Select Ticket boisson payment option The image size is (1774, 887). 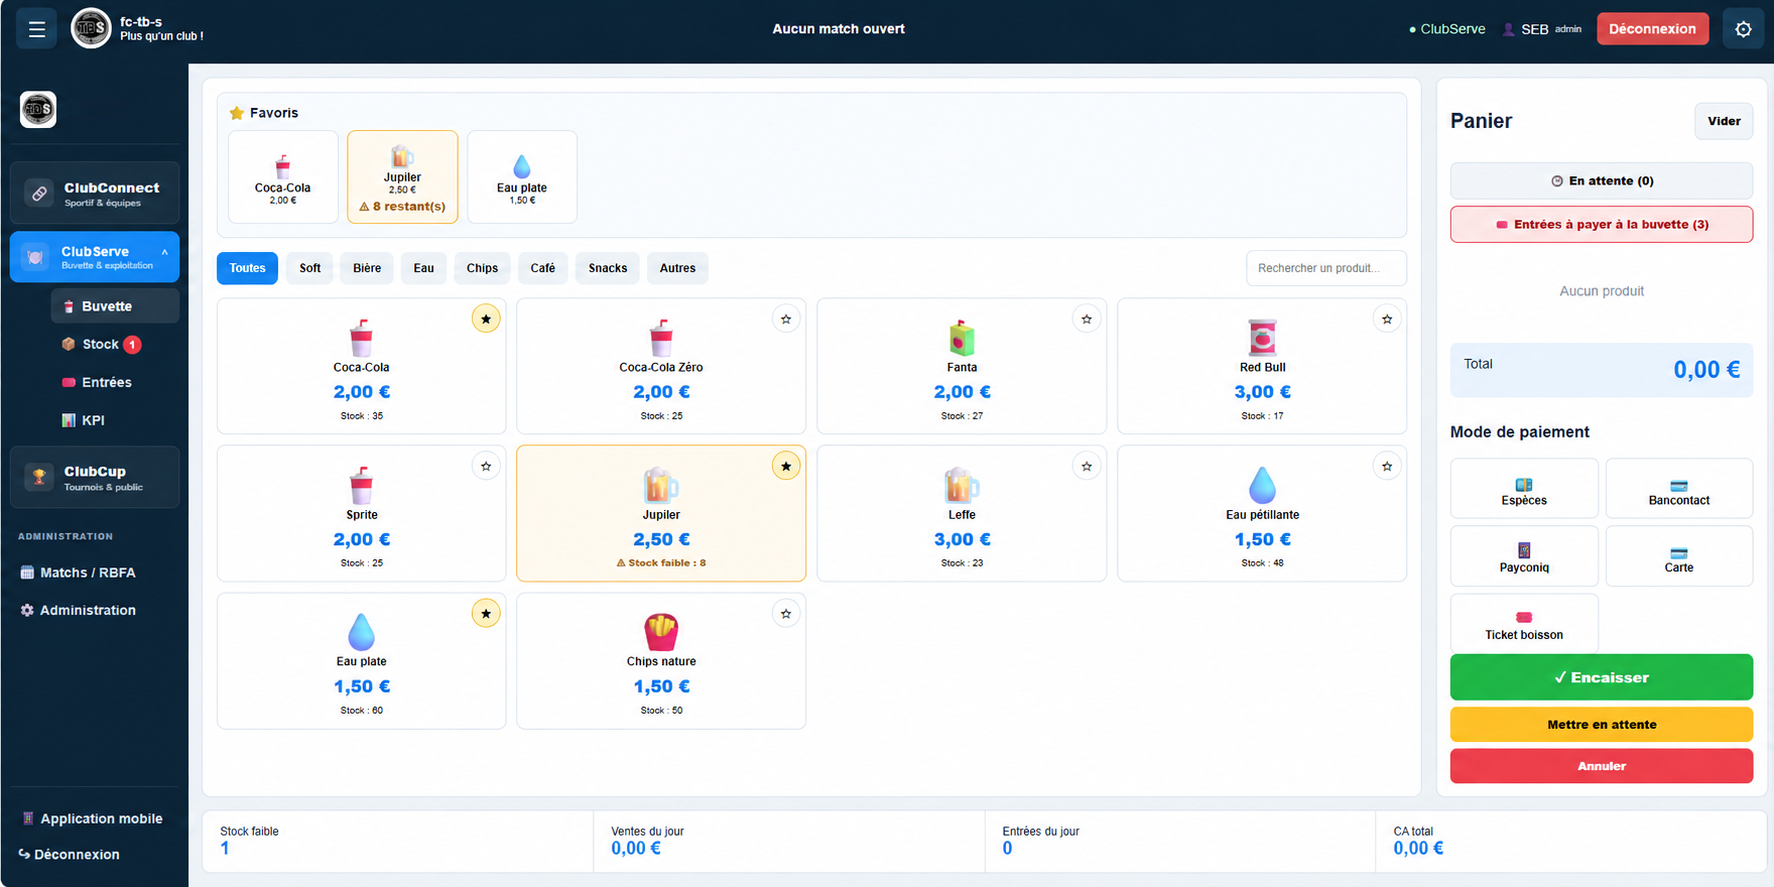coord(1524,623)
